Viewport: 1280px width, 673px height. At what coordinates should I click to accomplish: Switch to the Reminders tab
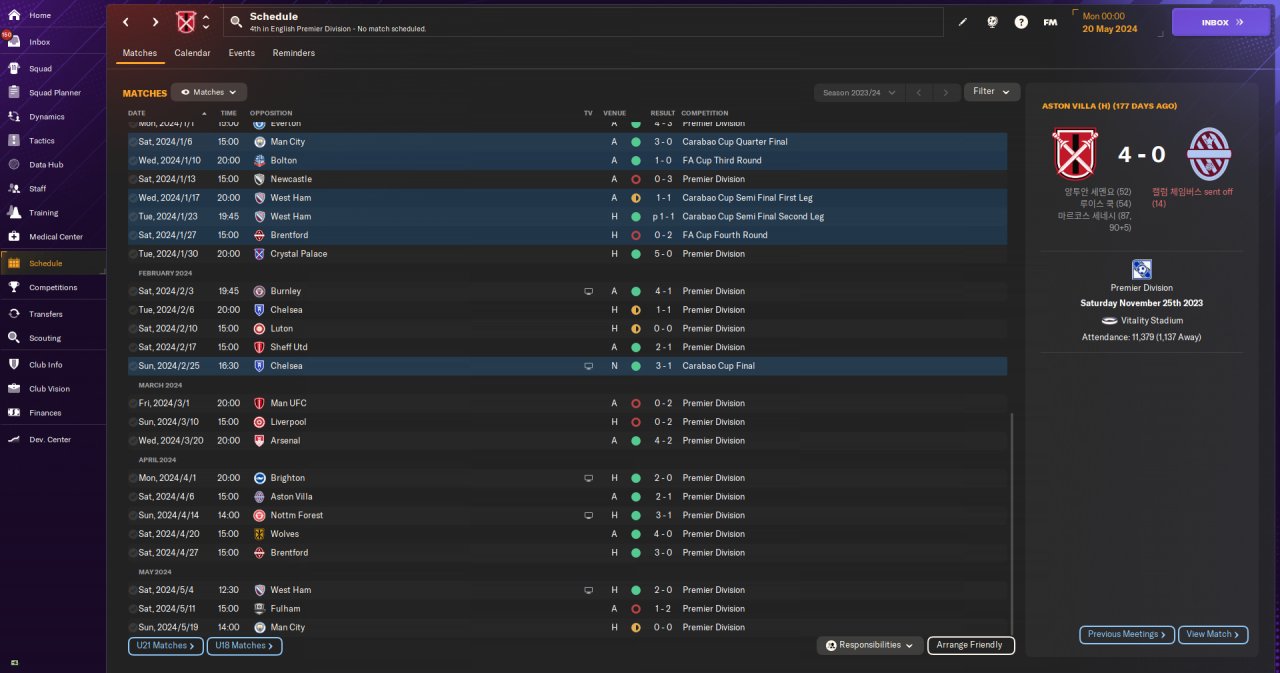click(294, 53)
